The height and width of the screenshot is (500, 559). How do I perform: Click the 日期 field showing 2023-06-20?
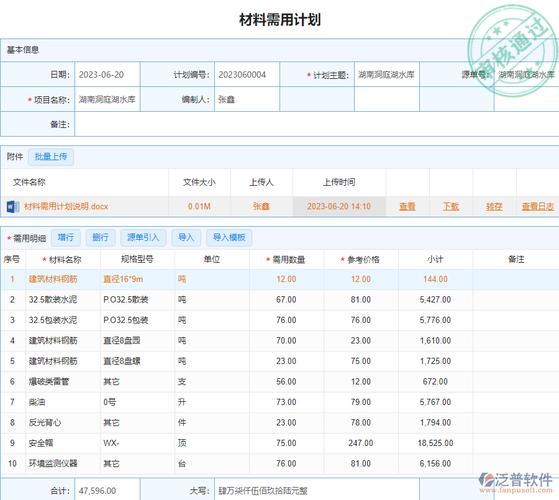[x=107, y=74]
